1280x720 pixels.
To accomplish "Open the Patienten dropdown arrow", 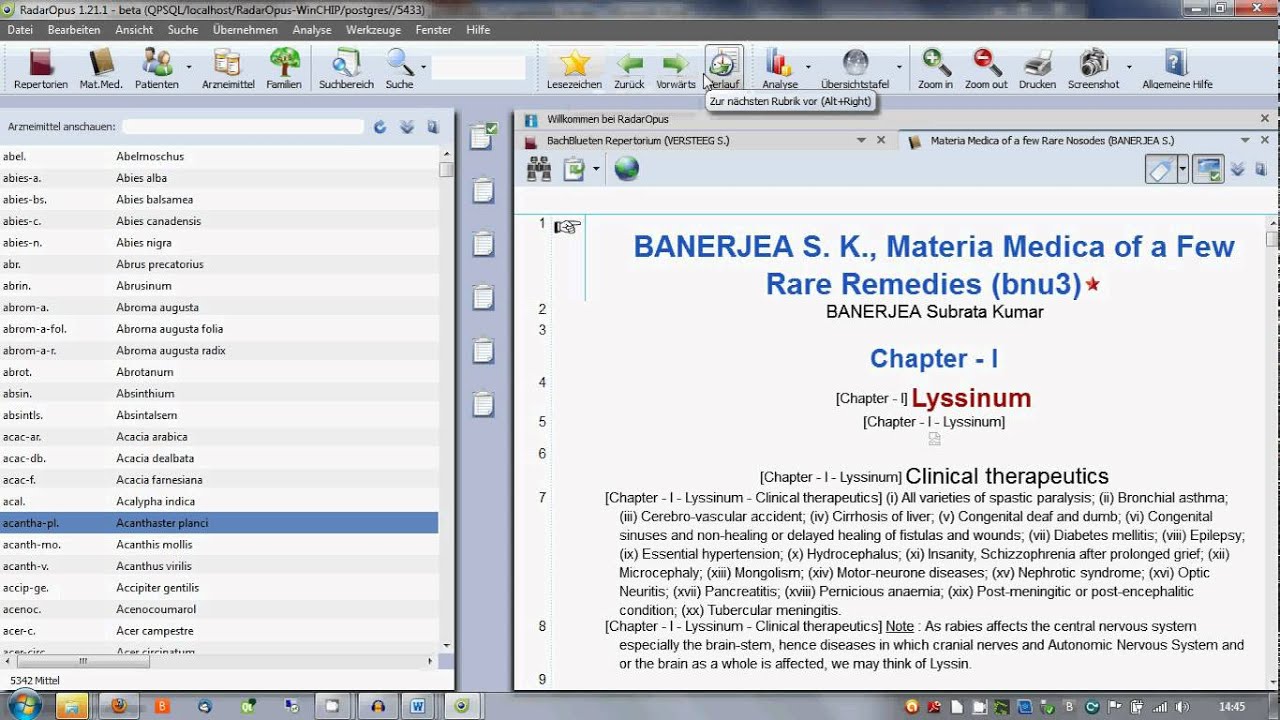I will 189,67.
